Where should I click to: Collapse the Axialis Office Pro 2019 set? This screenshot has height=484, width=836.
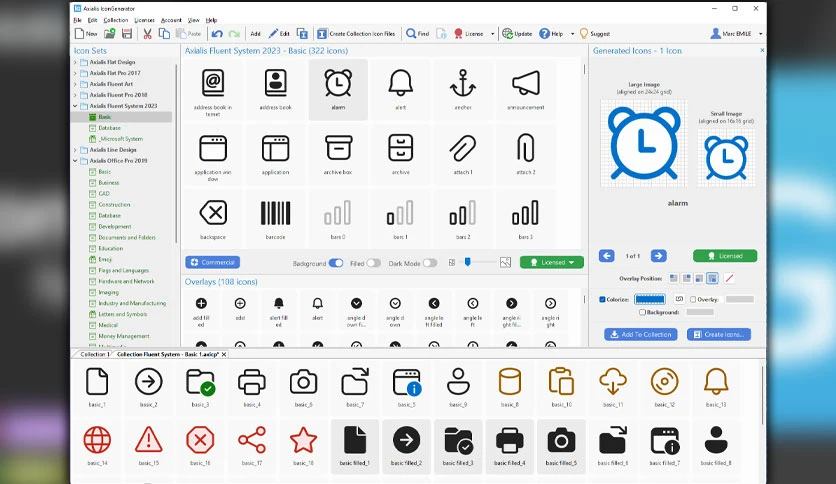pos(75,160)
